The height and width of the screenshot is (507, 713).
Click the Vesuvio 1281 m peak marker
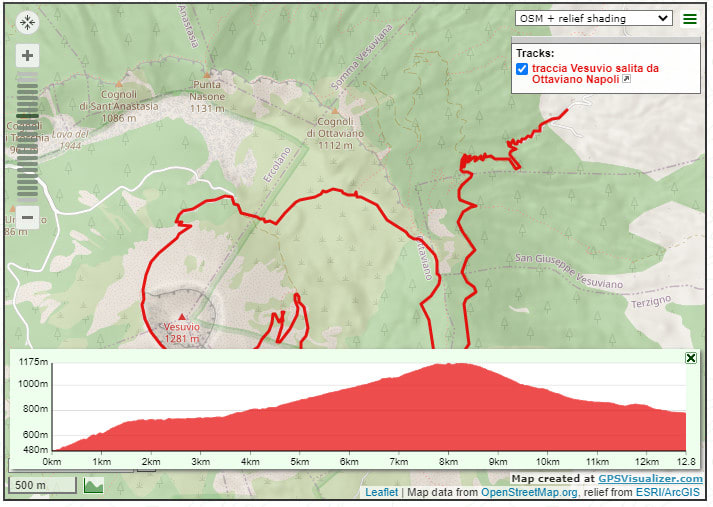tap(182, 316)
